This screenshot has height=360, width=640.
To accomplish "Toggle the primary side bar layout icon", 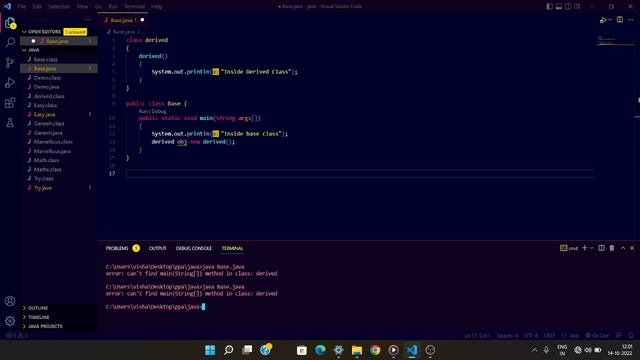I will 549,7.
